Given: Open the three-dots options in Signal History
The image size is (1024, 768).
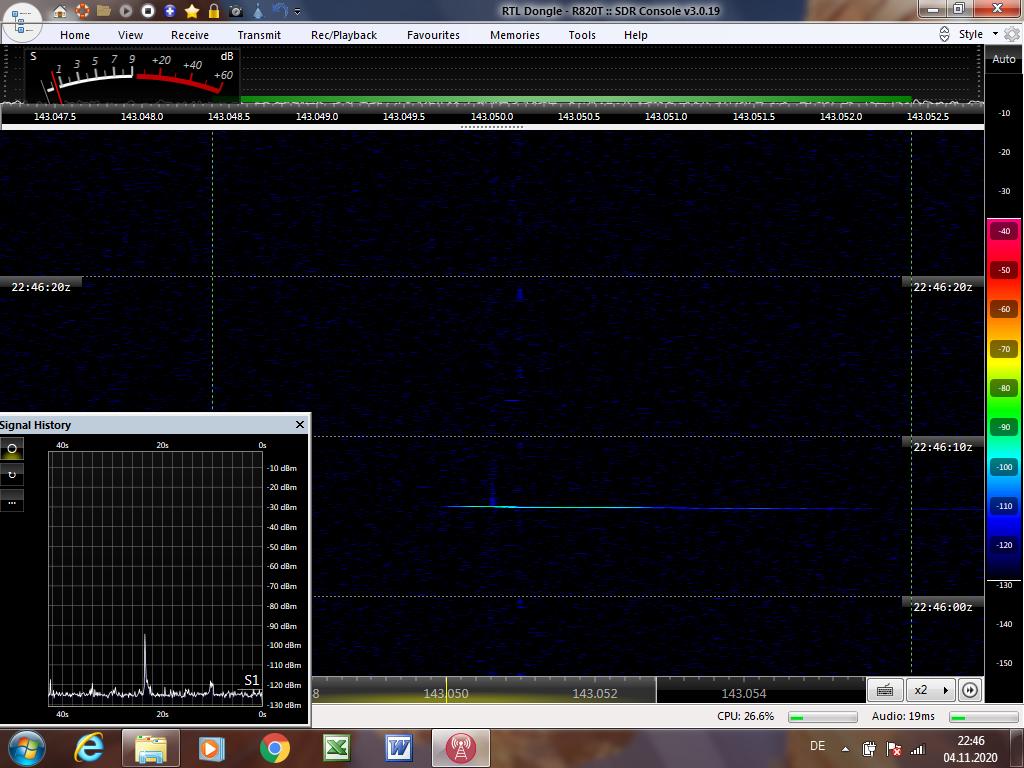Looking at the screenshot, I should 12,502.
